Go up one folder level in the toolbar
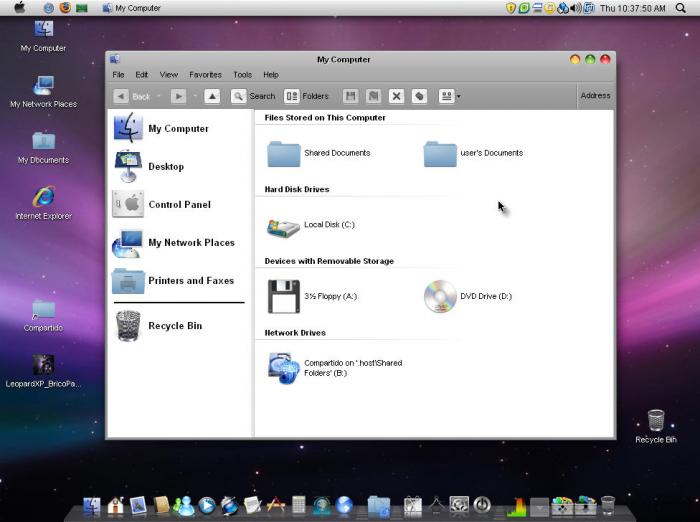 coord(212,96)
